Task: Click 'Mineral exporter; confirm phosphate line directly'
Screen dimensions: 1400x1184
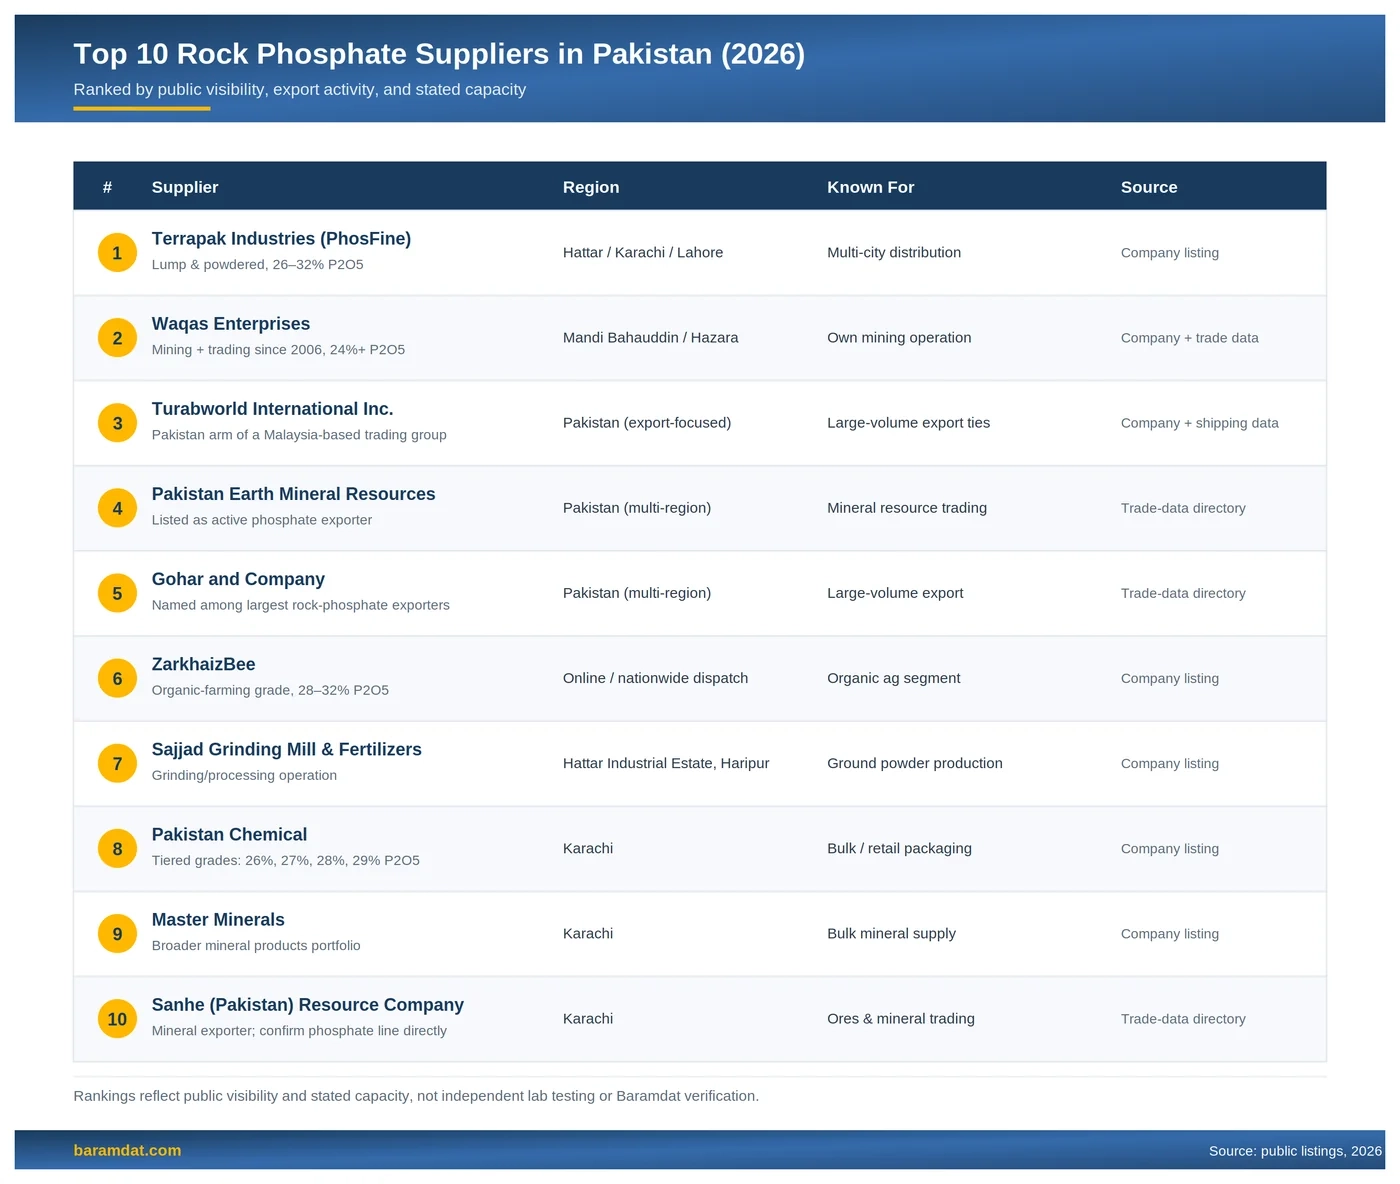Action: [x=299, y=1030]
